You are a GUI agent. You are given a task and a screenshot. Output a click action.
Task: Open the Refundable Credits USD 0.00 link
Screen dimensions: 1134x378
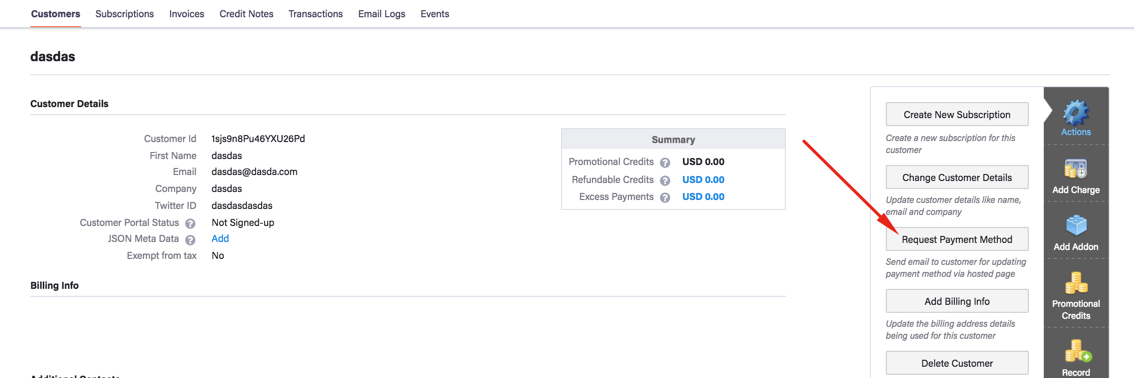704,179
